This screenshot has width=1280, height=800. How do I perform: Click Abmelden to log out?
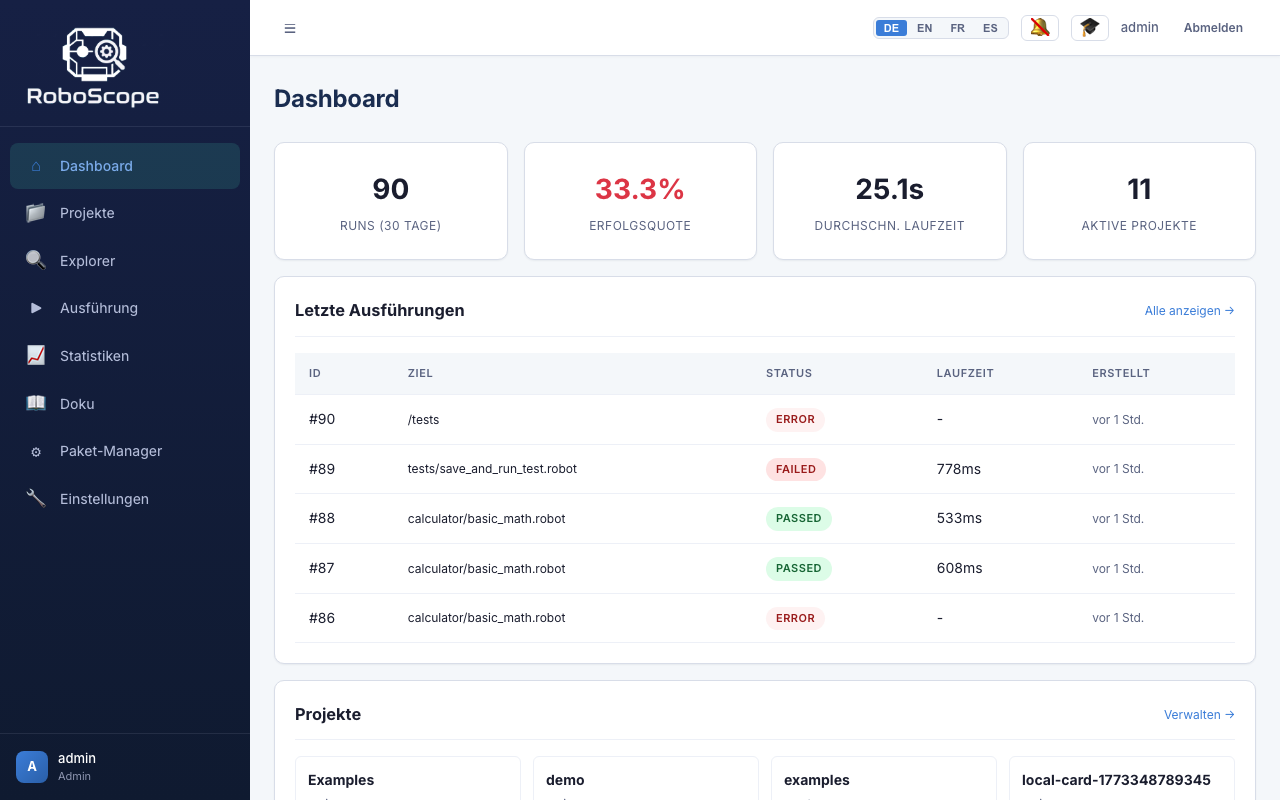[1213, 27]
